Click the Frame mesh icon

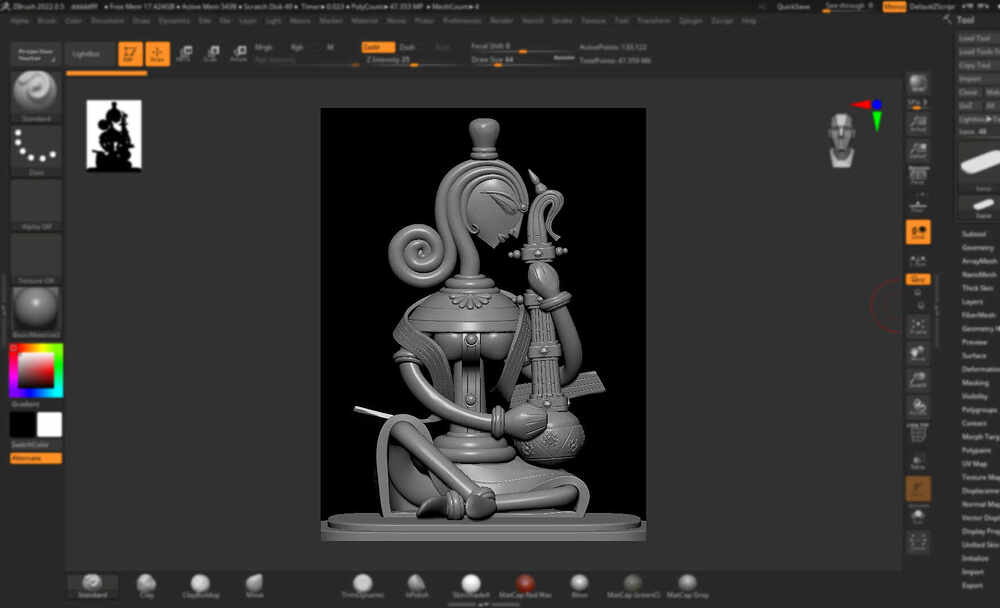pos(918,326)
